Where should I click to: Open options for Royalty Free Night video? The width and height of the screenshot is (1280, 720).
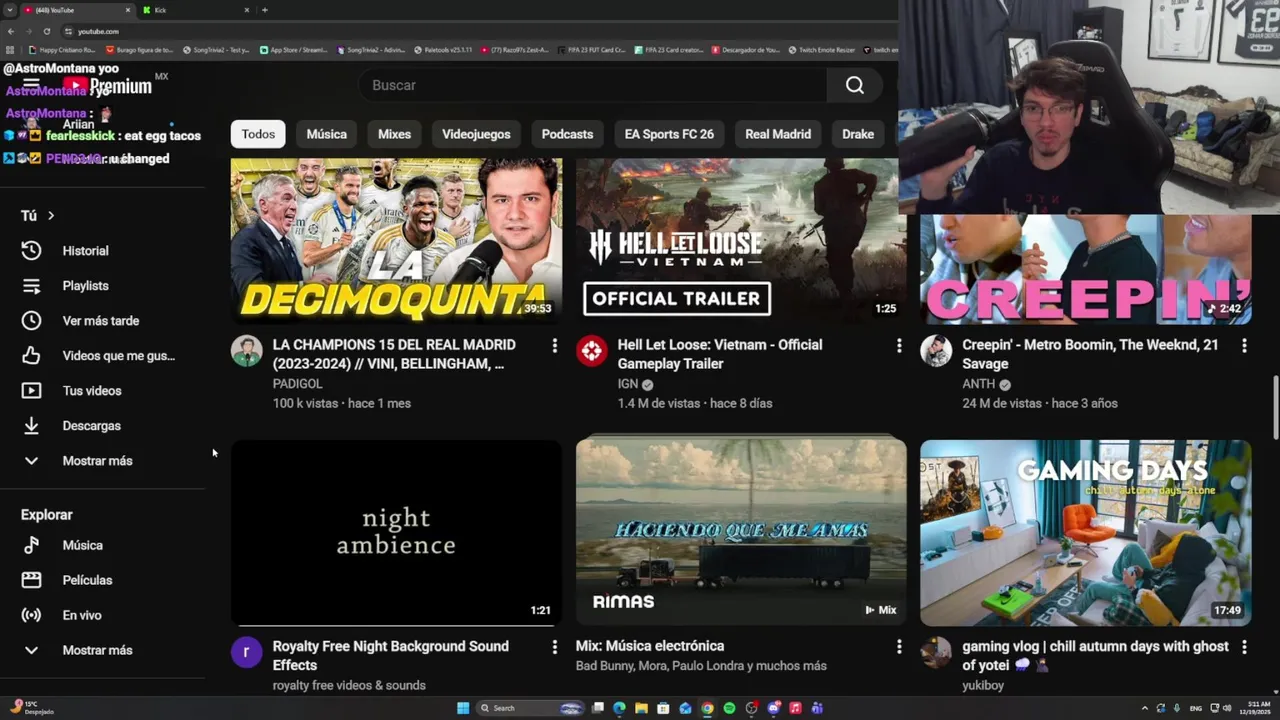tap(554, 647)
